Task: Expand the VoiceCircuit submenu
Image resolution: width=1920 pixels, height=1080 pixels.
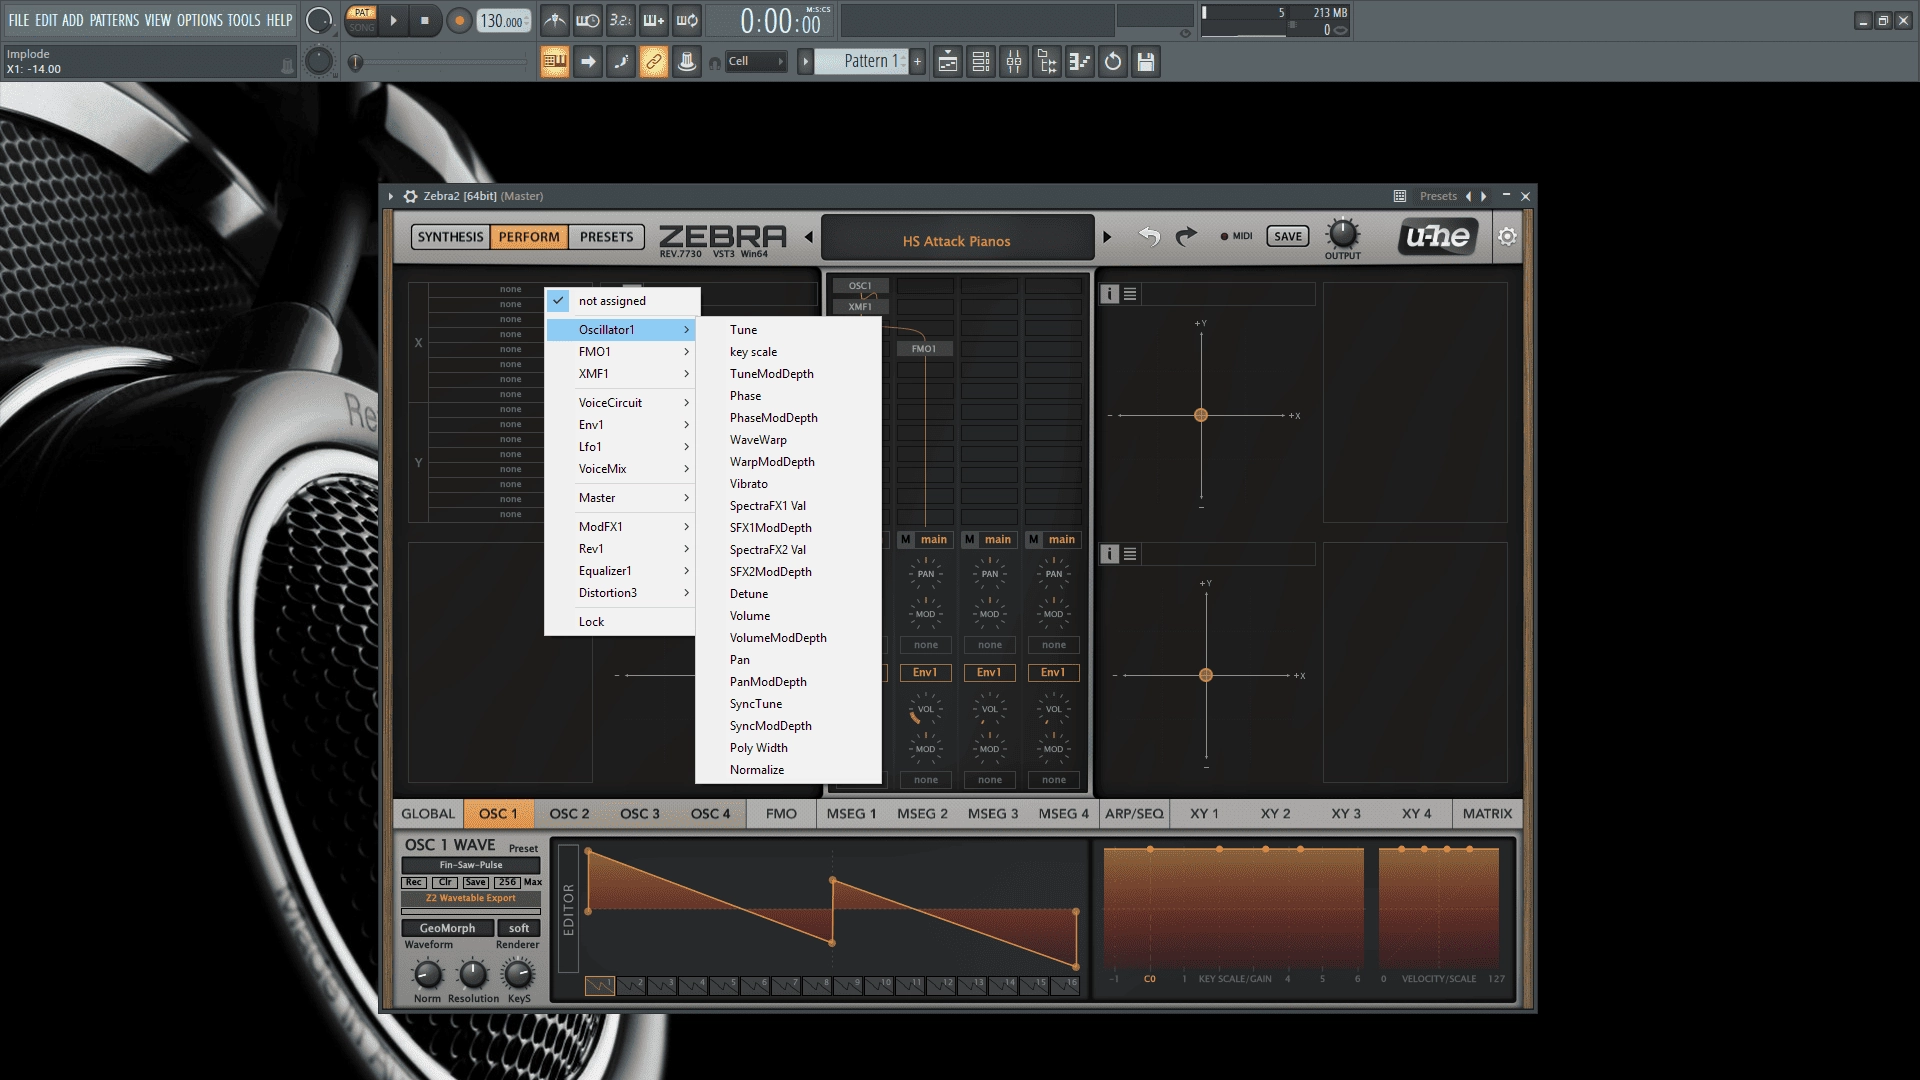Action: point(621,403)
